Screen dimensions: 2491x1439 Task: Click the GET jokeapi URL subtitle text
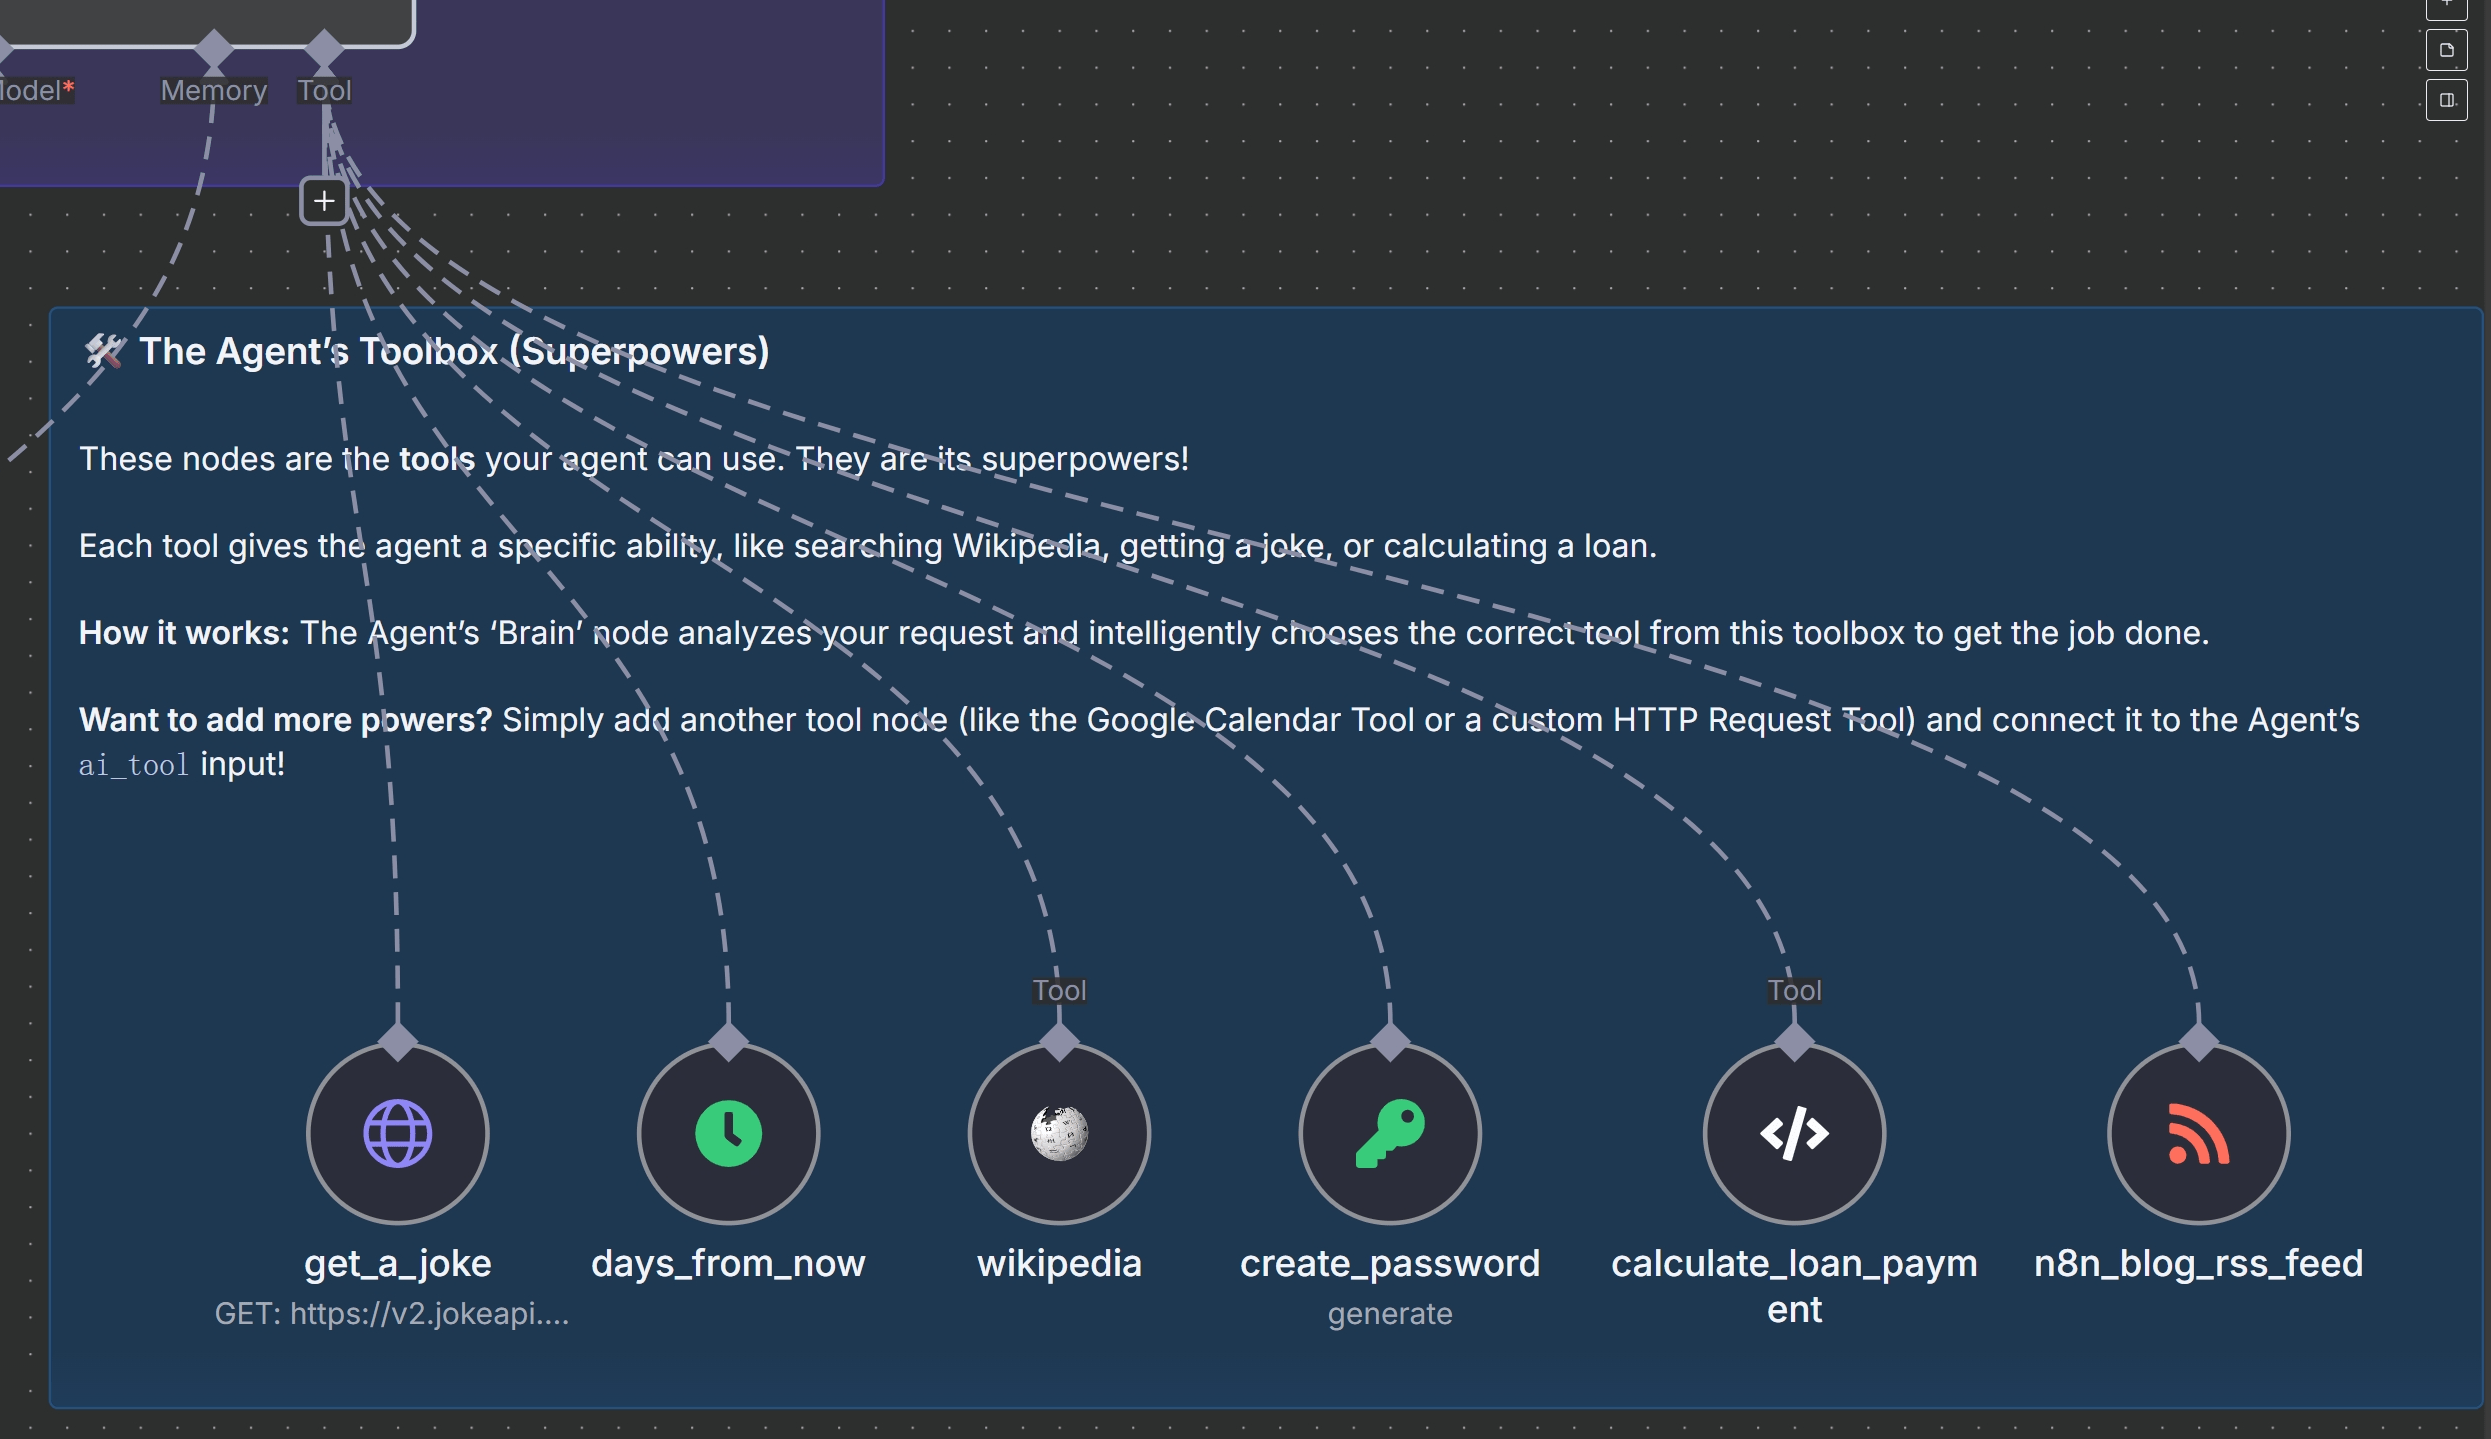pyautogui.click(x=391, y=1313)
